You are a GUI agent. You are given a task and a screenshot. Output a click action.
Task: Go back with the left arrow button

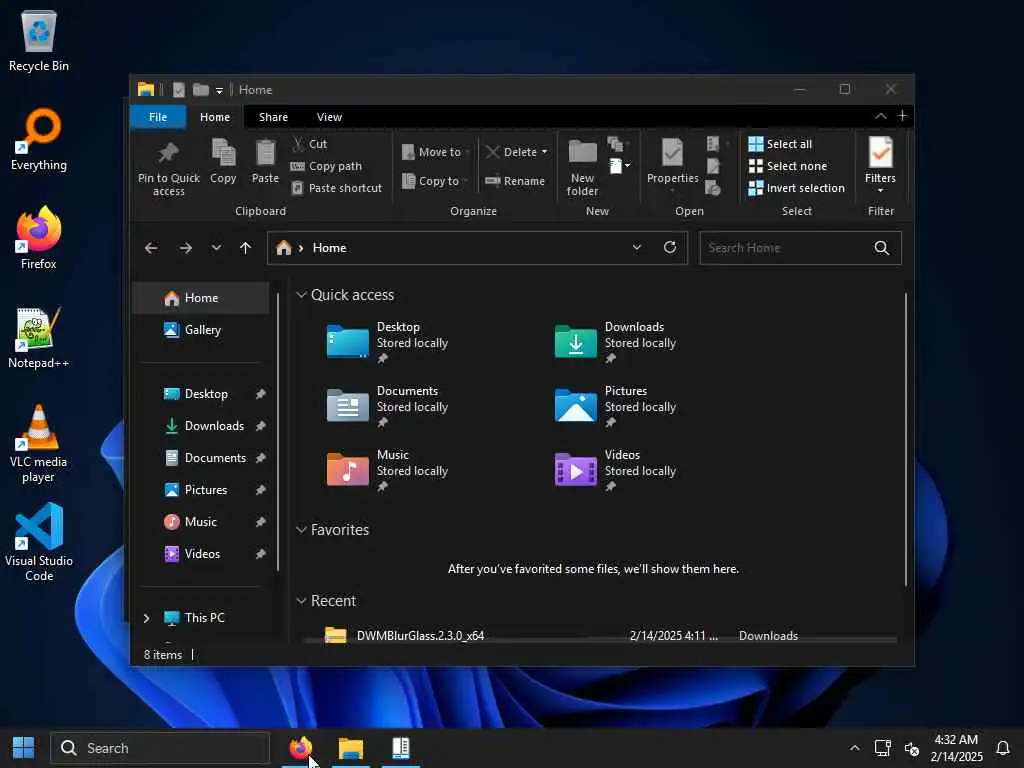pos(151,248)
